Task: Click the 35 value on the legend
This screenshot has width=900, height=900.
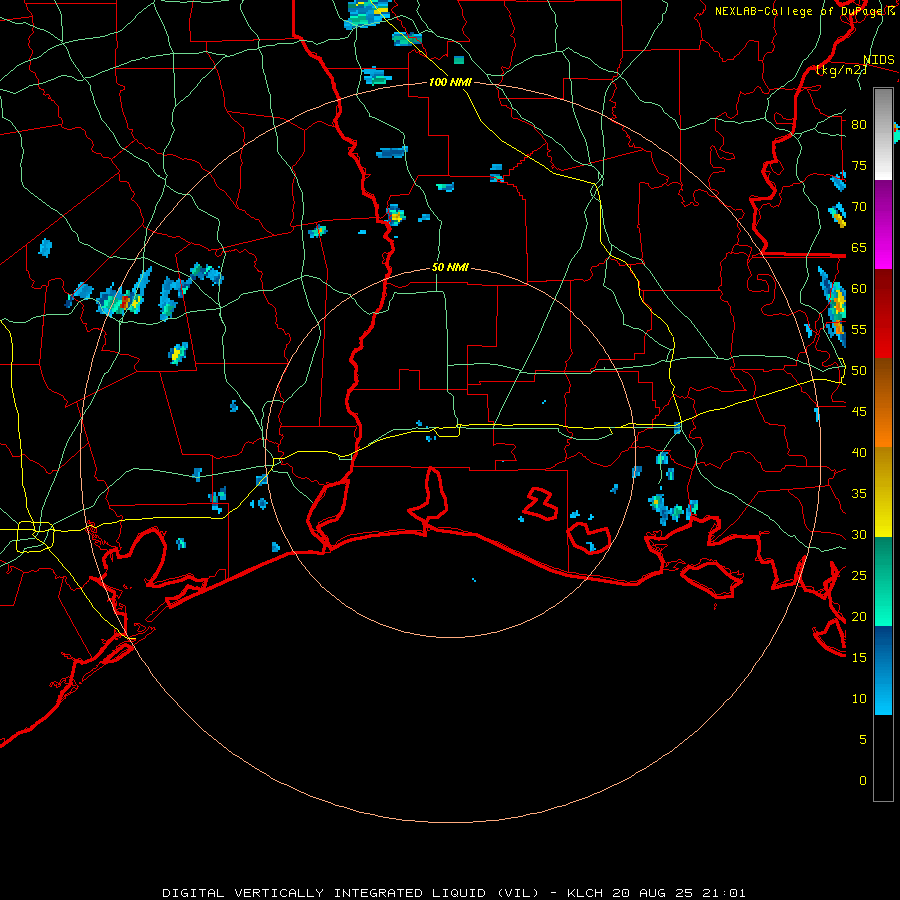Action: click(x=859, y=494)
